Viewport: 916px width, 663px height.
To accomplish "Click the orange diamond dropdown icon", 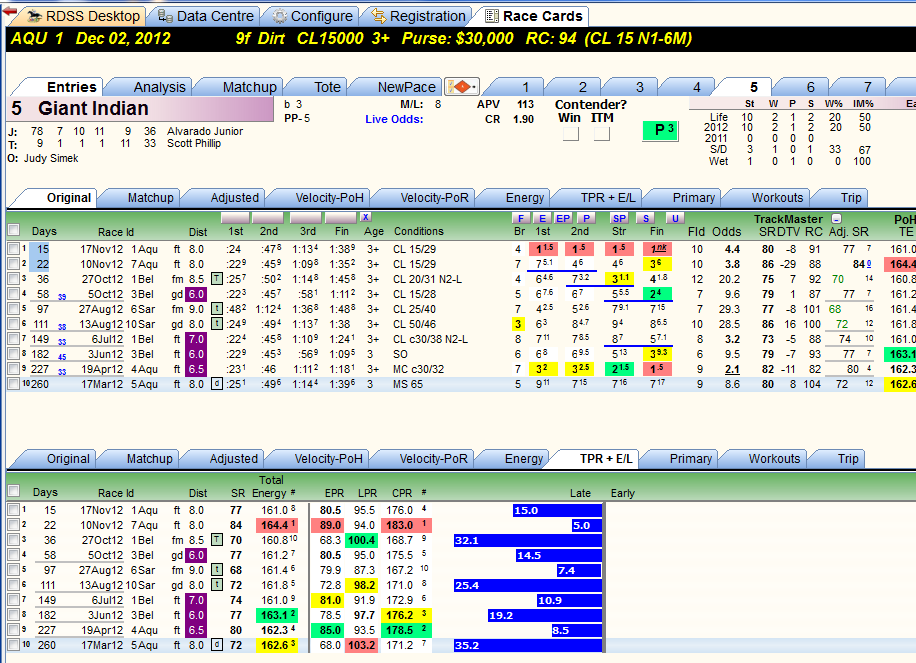I will pyautogui.click(x=462, y=87).
